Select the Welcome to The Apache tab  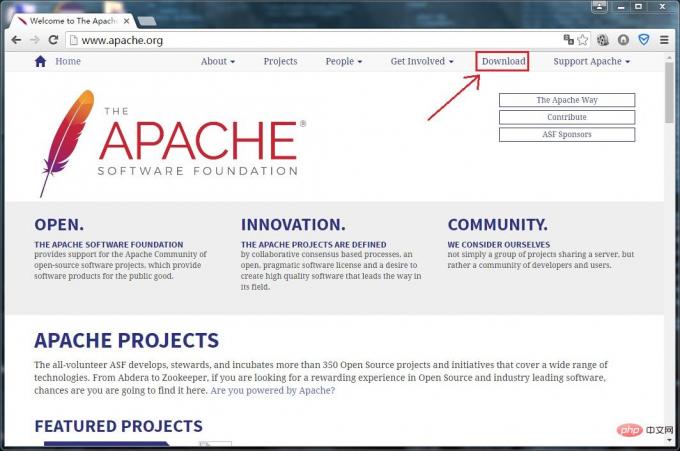(72, 21)
